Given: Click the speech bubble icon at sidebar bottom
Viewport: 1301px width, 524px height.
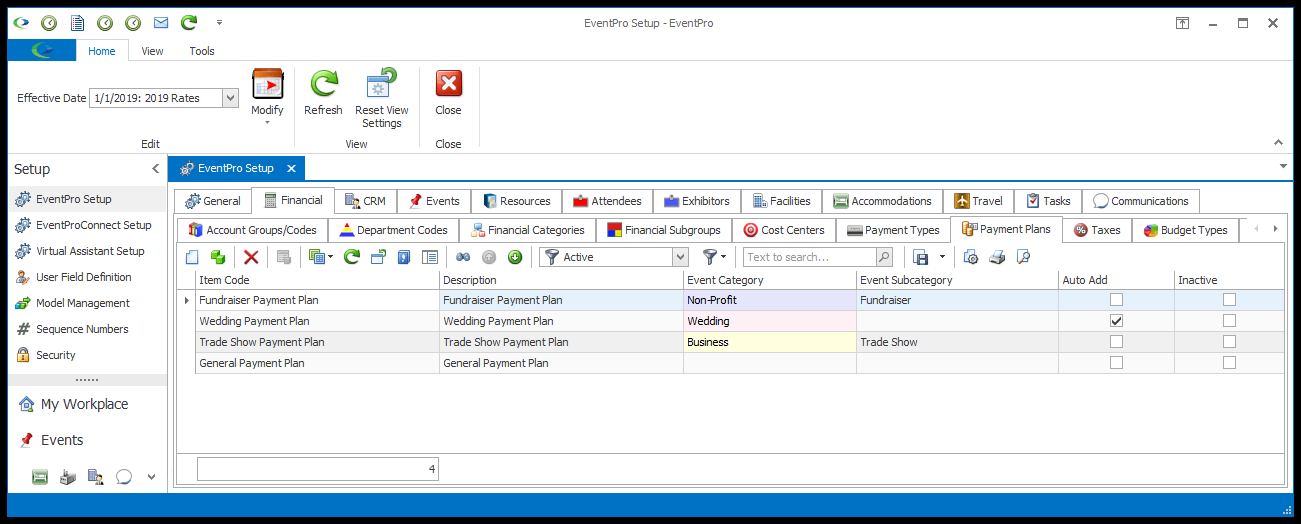Looking at the screenshot, I should pyautogui.click(x=124, y=477).
